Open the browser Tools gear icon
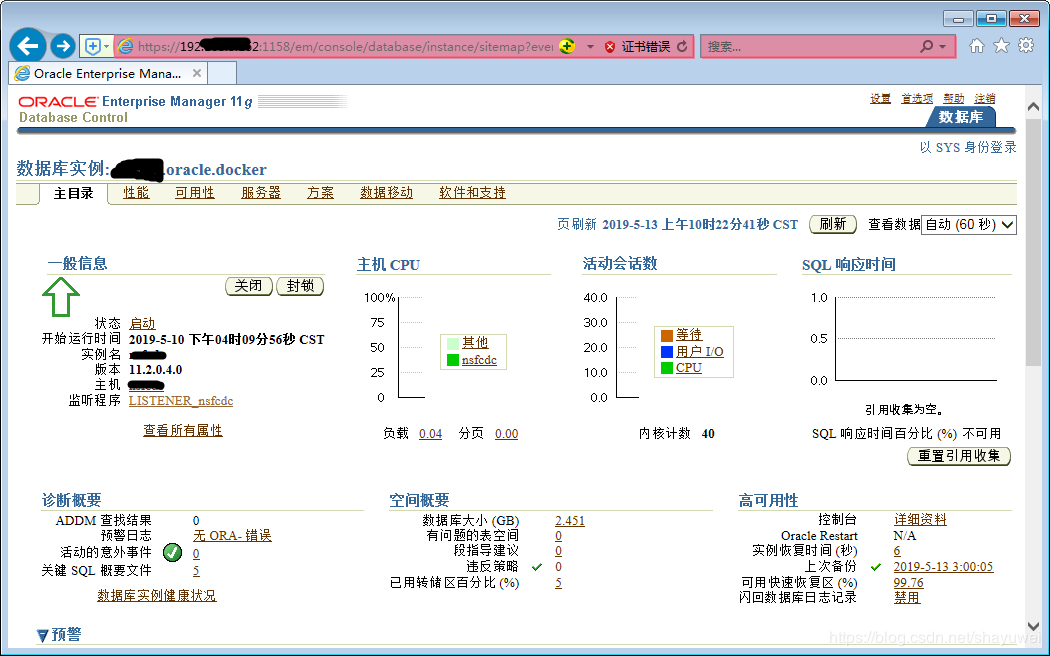 (1026, 46)
